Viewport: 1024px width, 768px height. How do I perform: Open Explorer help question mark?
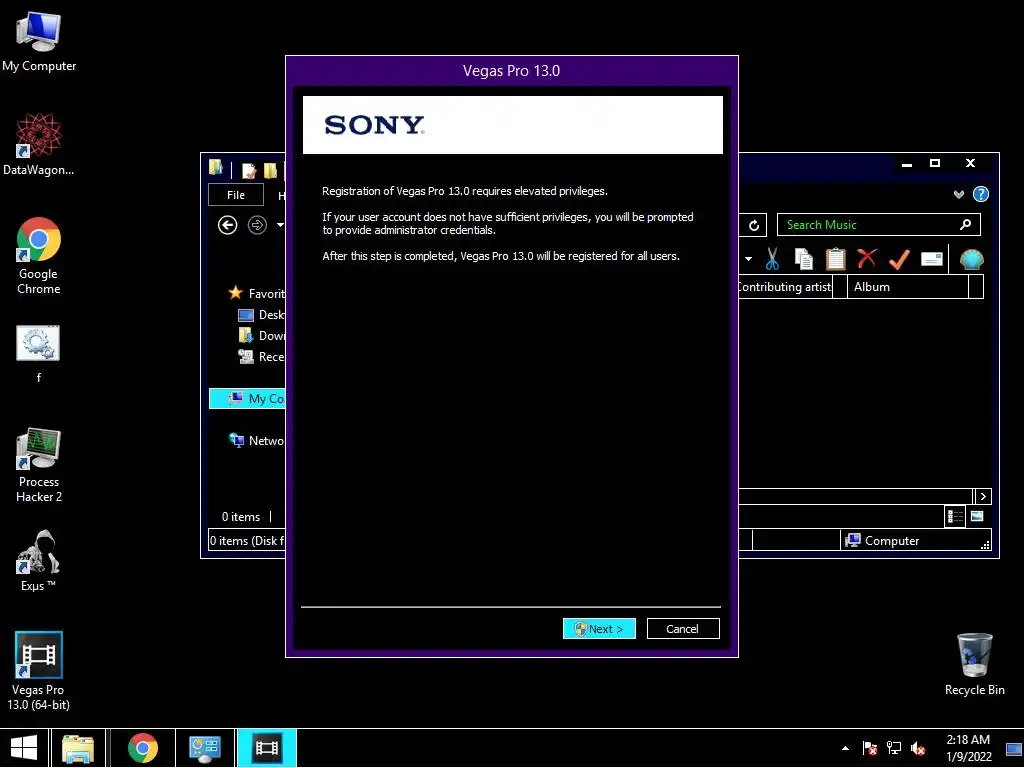click(981, 195)
